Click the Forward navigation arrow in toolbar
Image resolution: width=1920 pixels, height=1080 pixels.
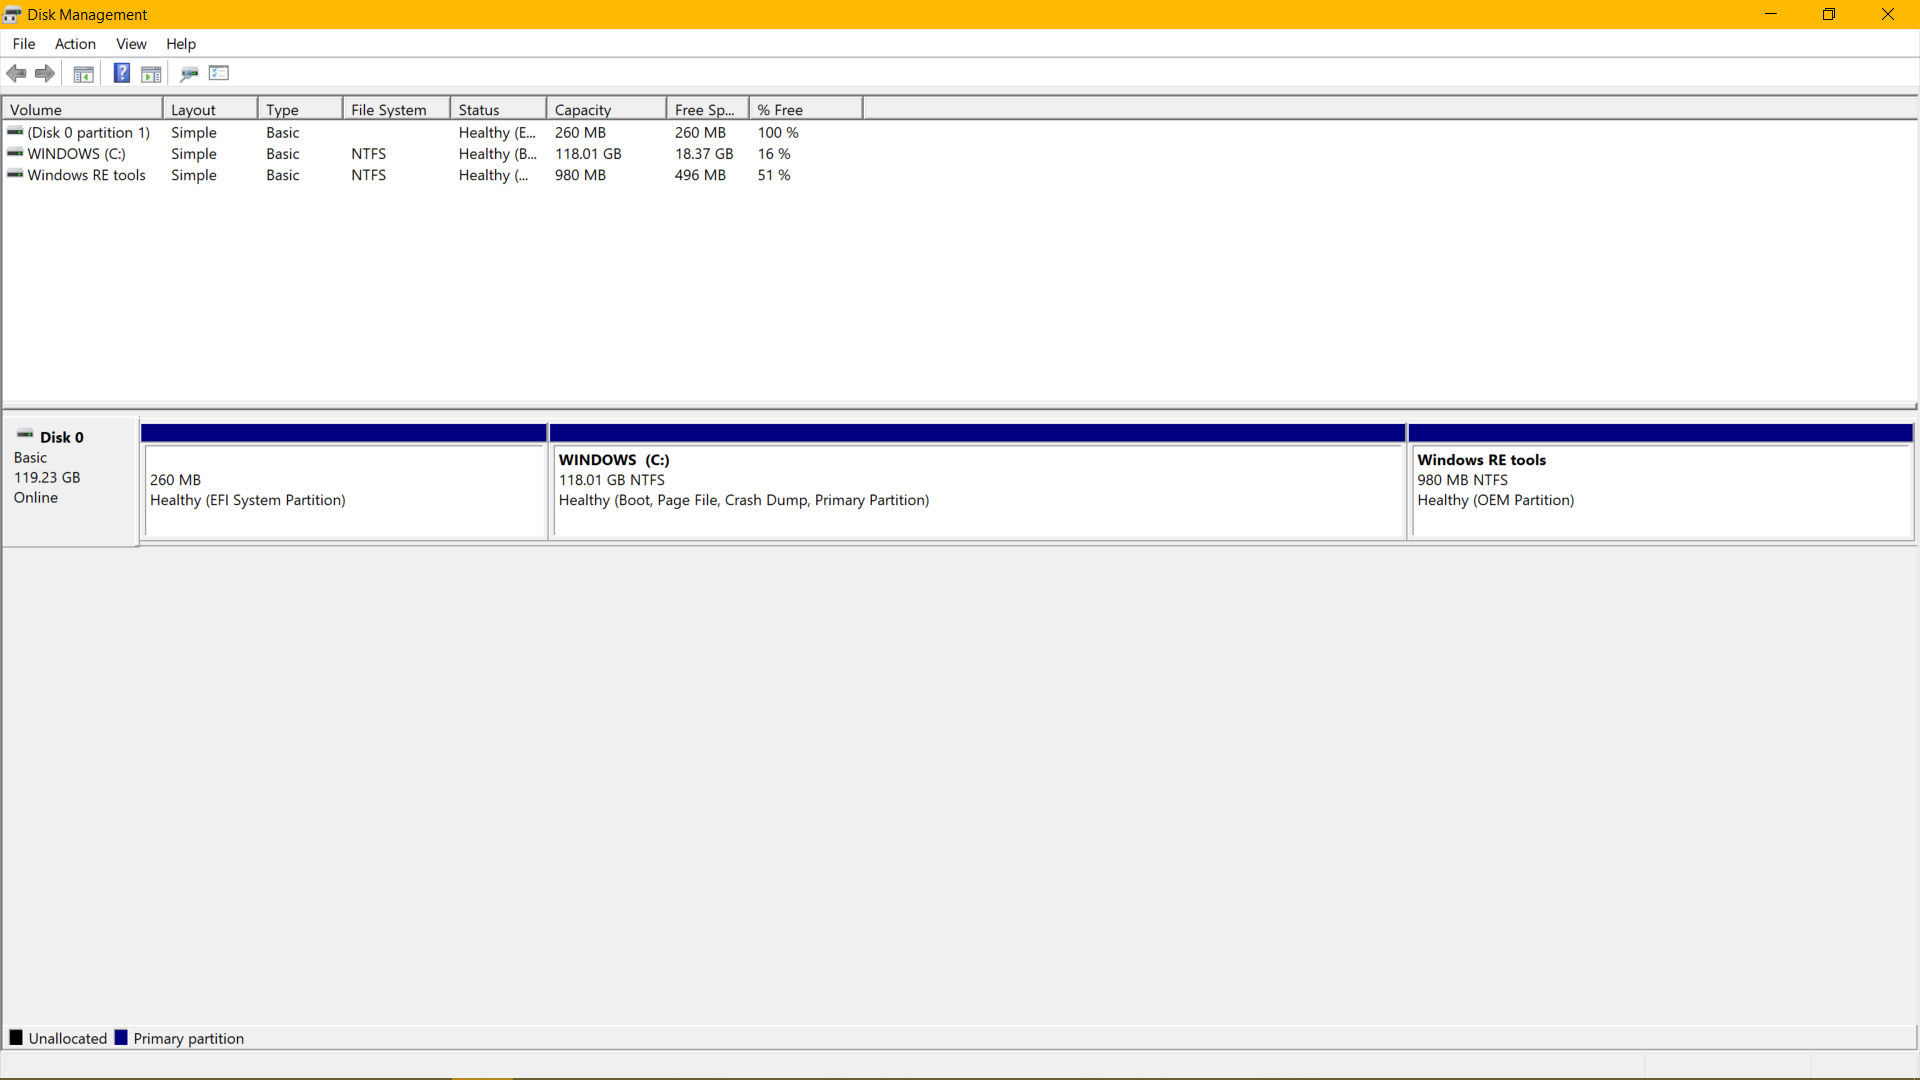[45, 73]
